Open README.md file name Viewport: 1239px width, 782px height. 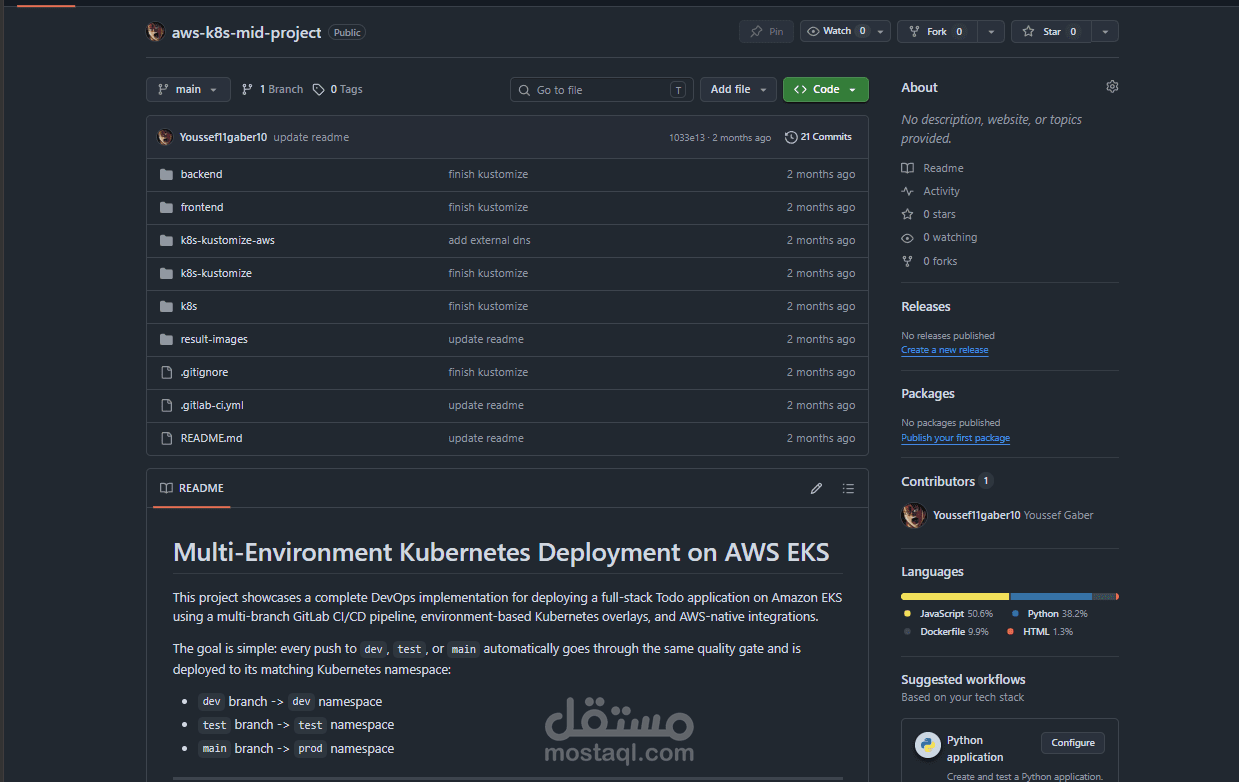pyautogui.click(x=211, y=438)
